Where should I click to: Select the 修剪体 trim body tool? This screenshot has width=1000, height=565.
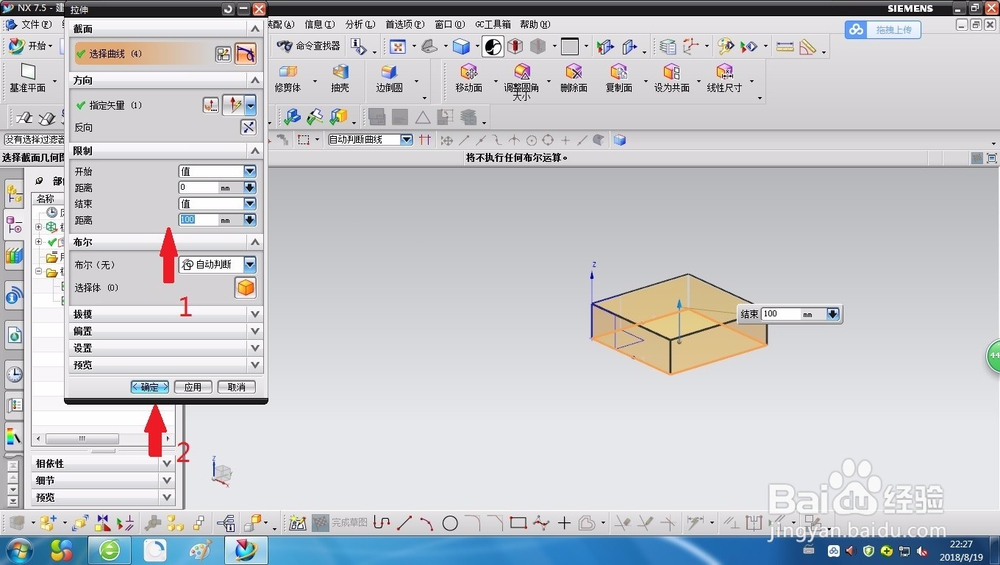tap(288, 78)
